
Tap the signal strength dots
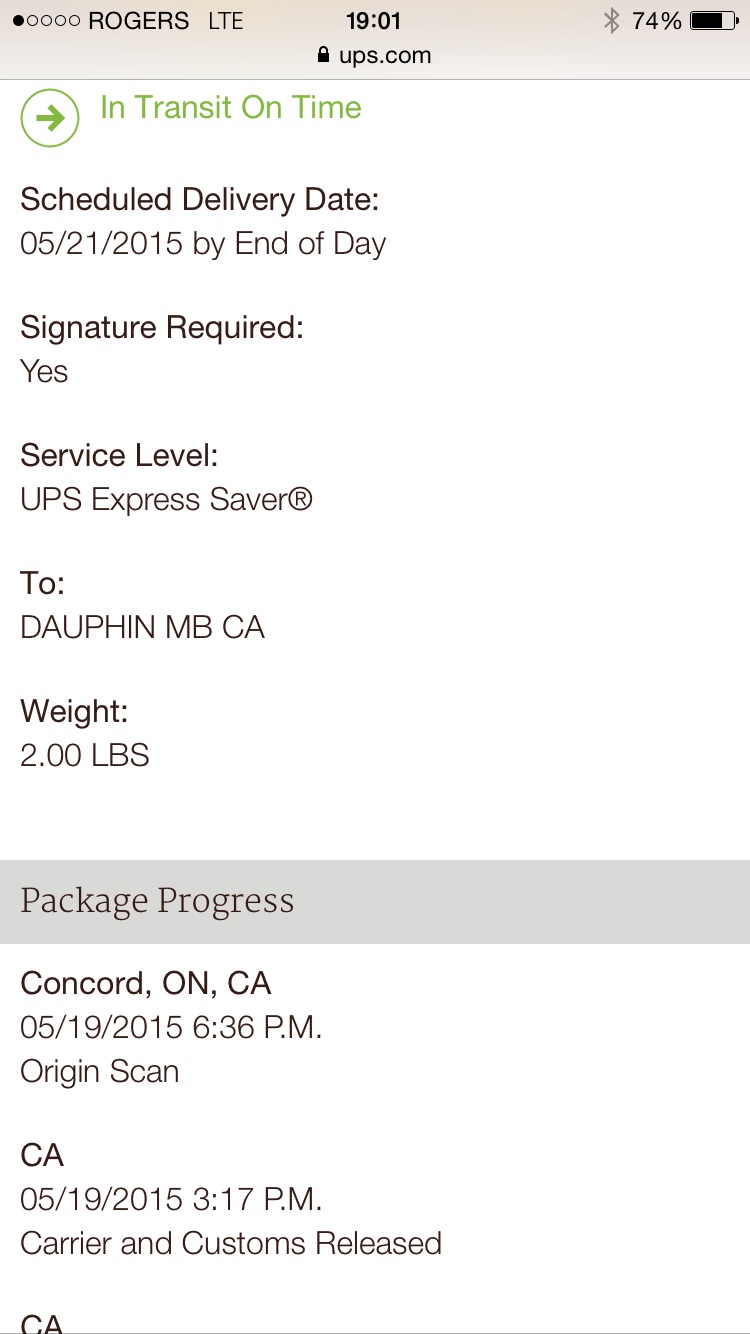pos(46,21)
